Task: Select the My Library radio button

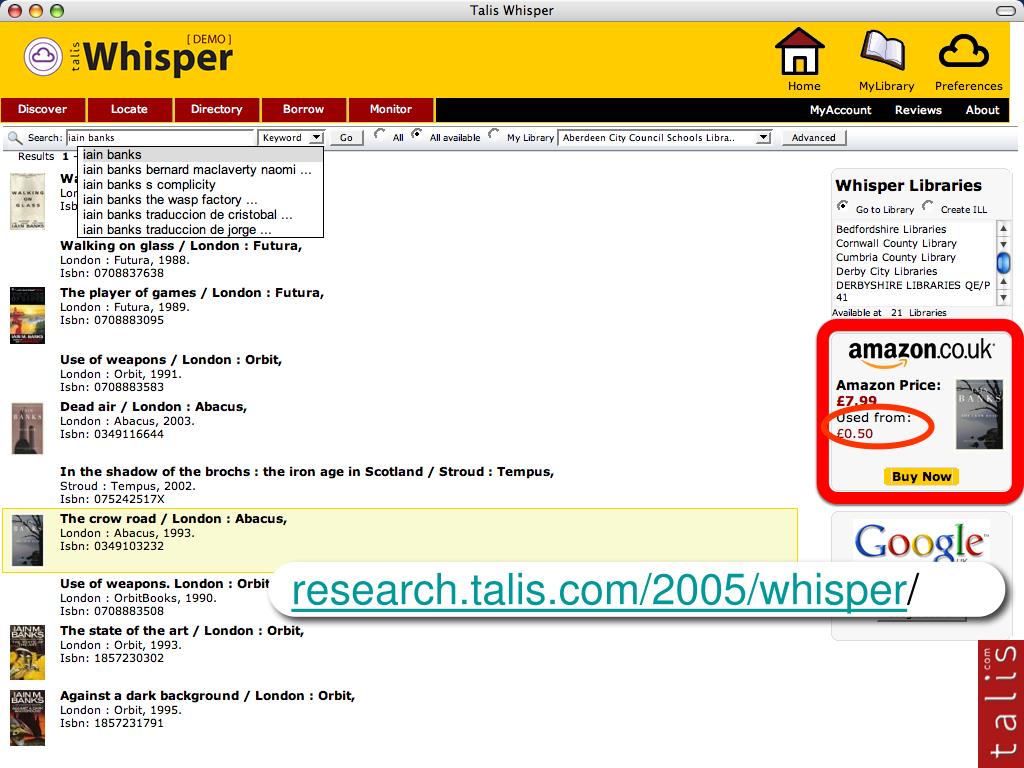Action: pyautogui.click(x=494, y=135)
